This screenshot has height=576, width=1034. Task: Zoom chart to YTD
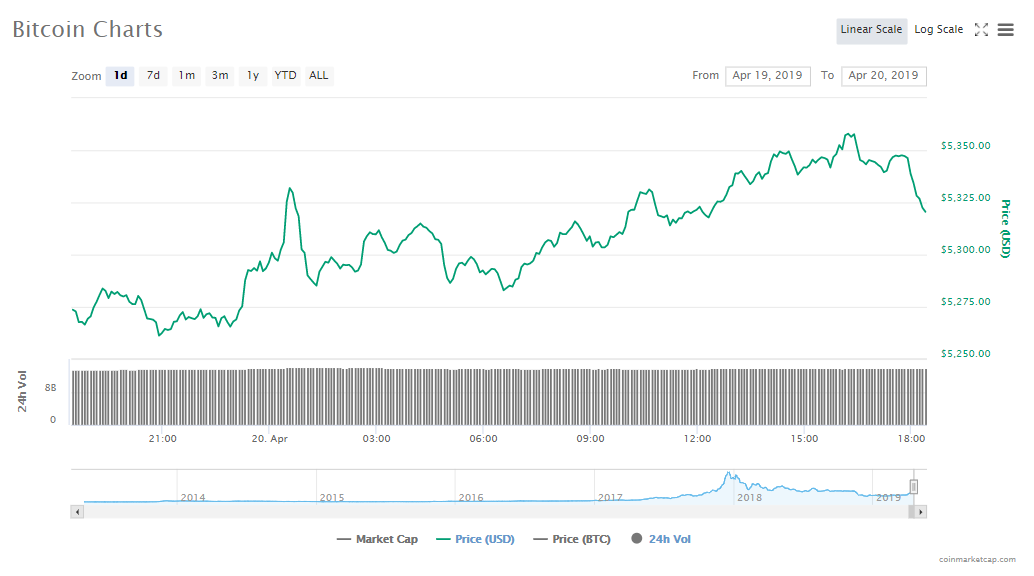coord(285,76)
